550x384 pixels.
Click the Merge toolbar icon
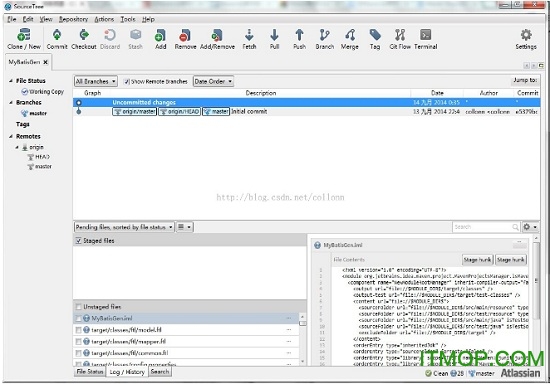pyautogui.click(x=350, y=39)
